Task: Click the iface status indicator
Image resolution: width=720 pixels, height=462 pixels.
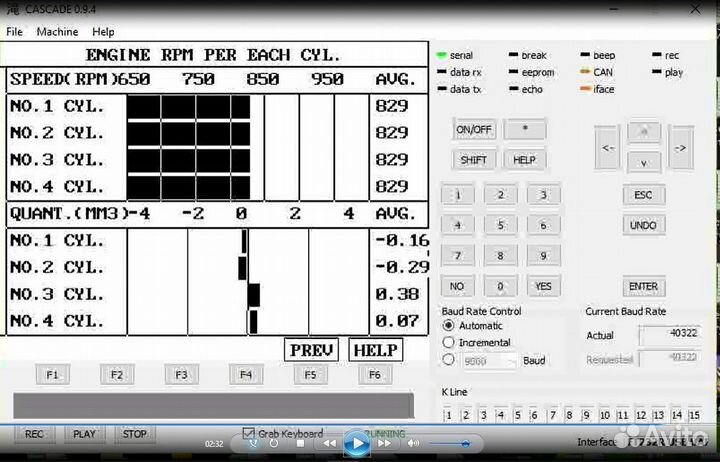Action: (x=585, y=89)
